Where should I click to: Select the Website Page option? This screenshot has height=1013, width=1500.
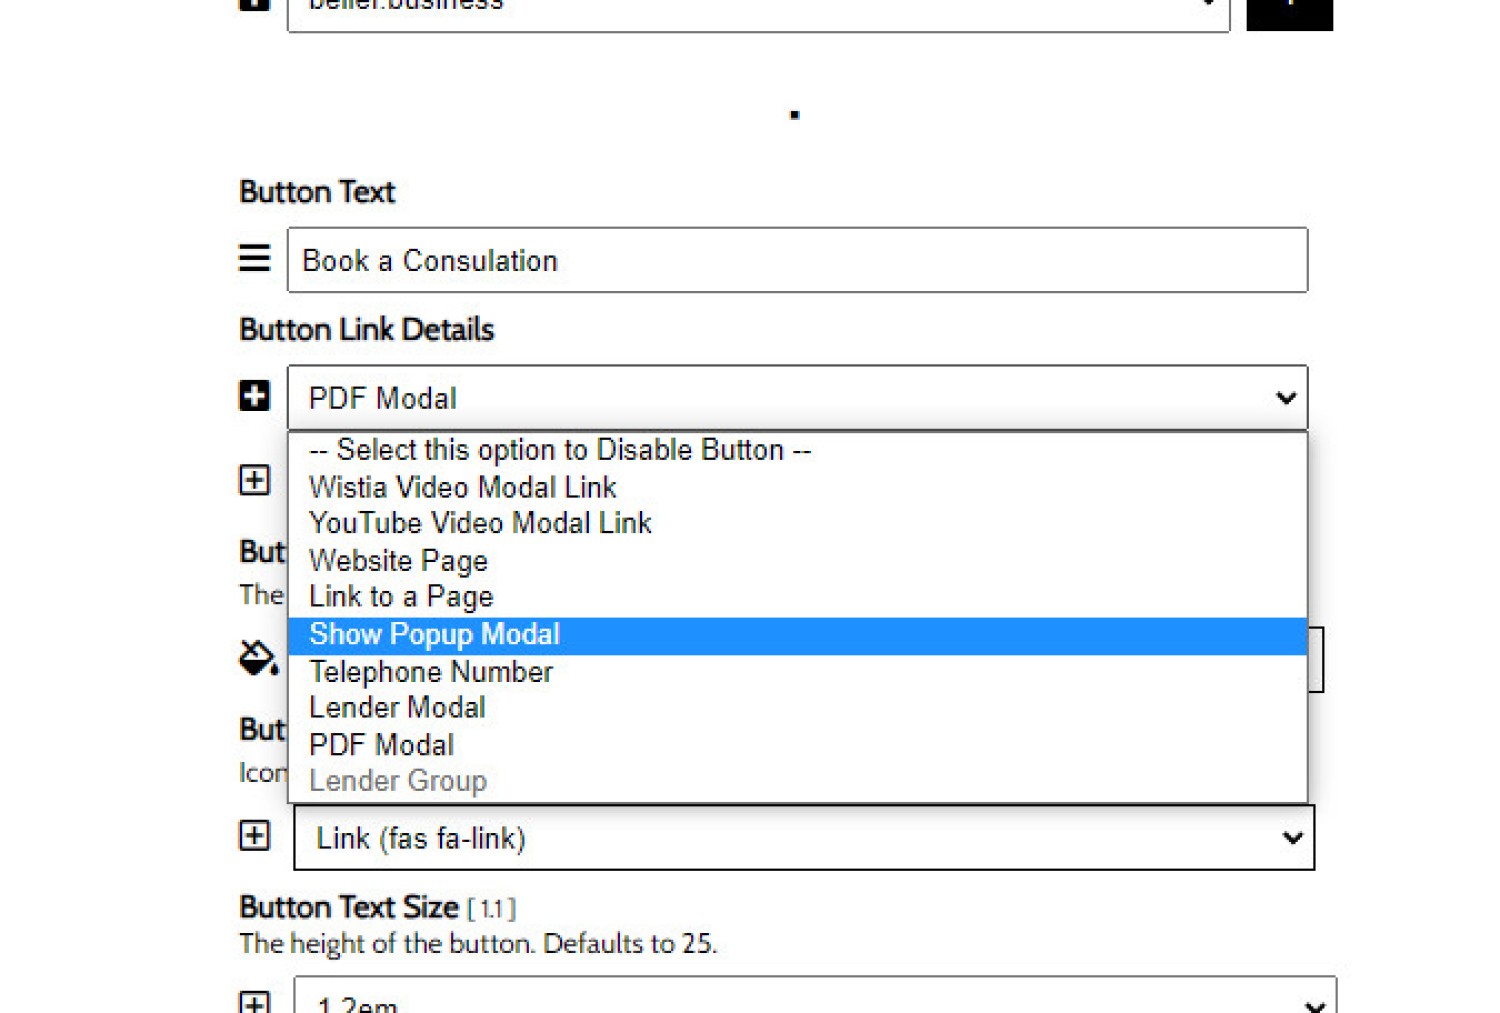click(x=398, y=560)
